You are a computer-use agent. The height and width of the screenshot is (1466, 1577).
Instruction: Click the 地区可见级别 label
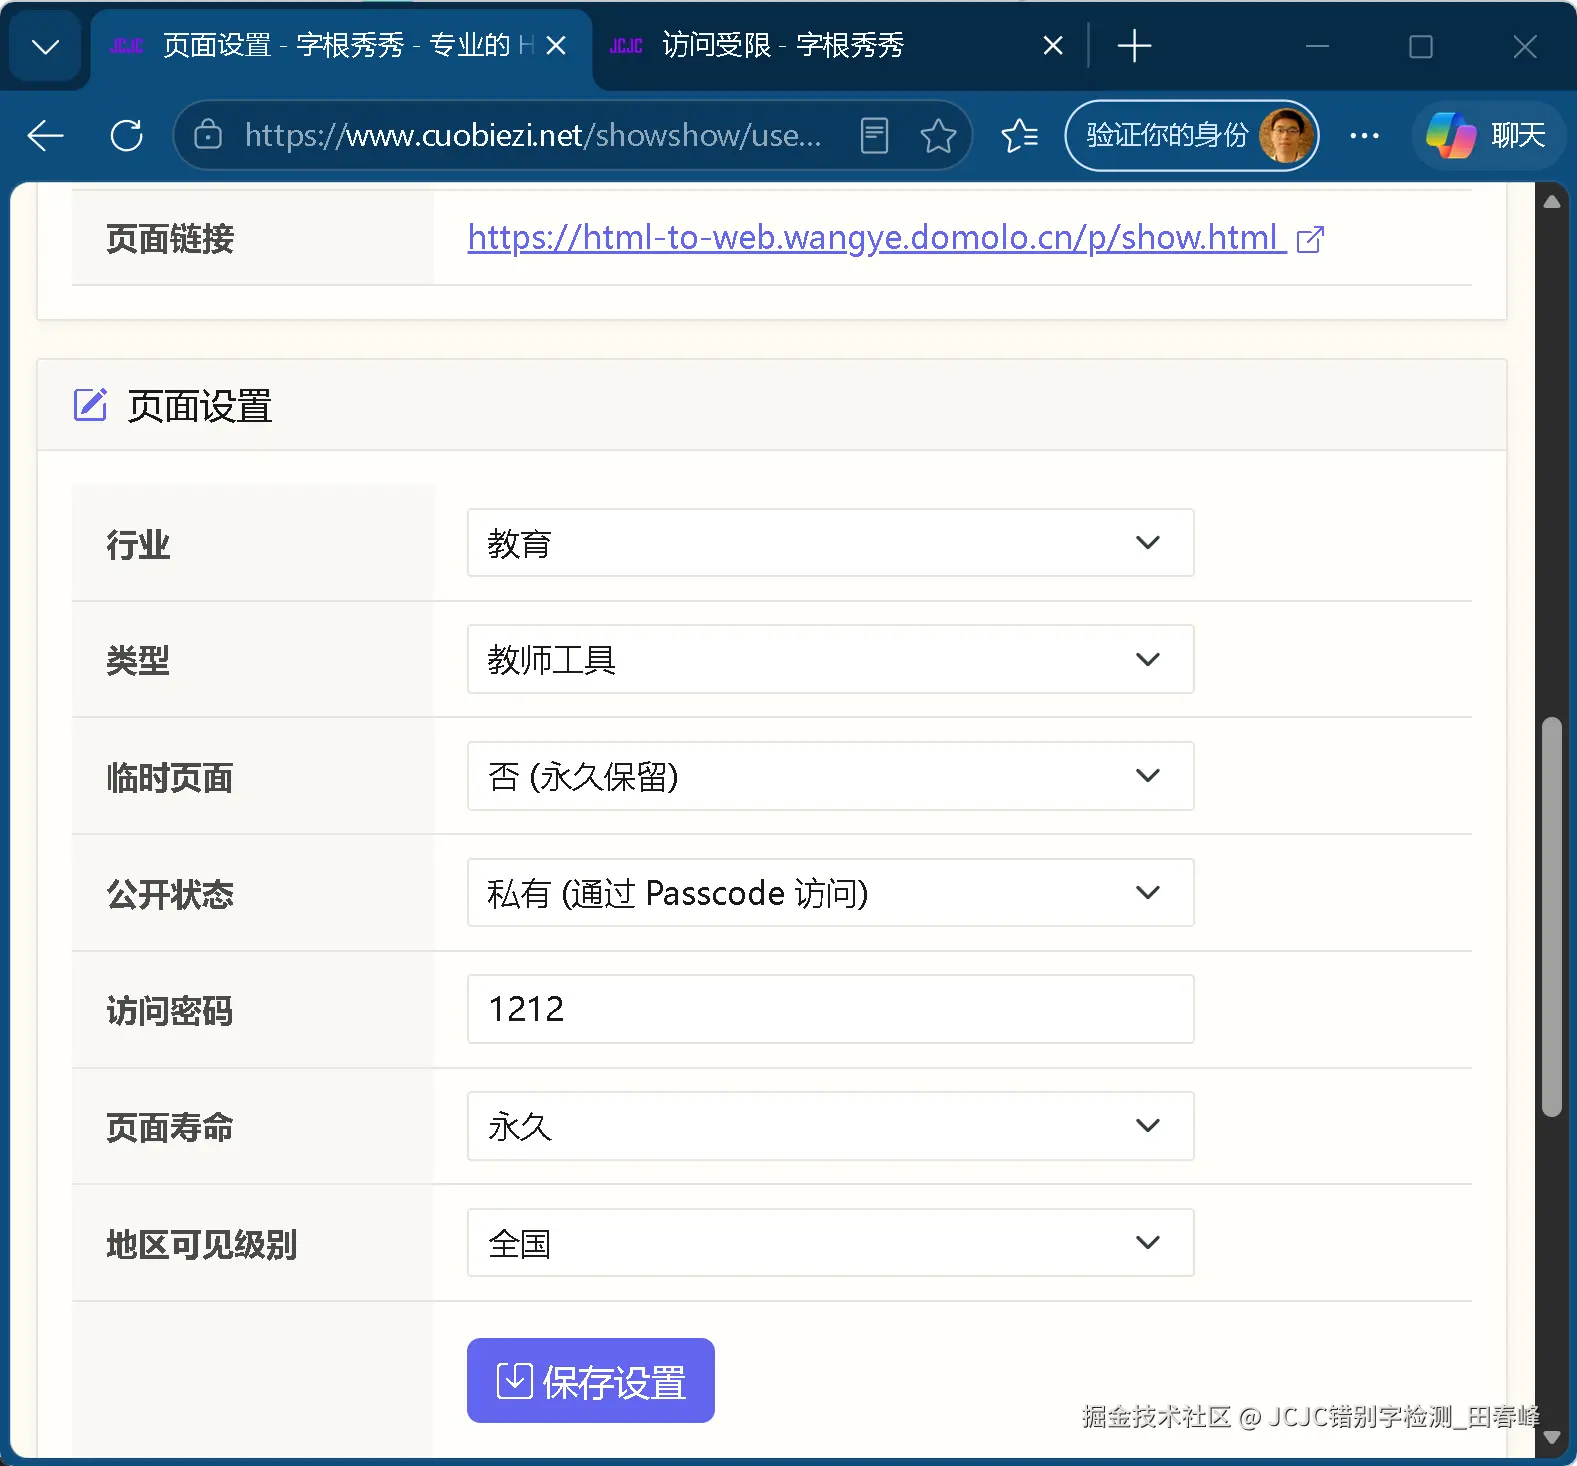[x=202, y=1245]
